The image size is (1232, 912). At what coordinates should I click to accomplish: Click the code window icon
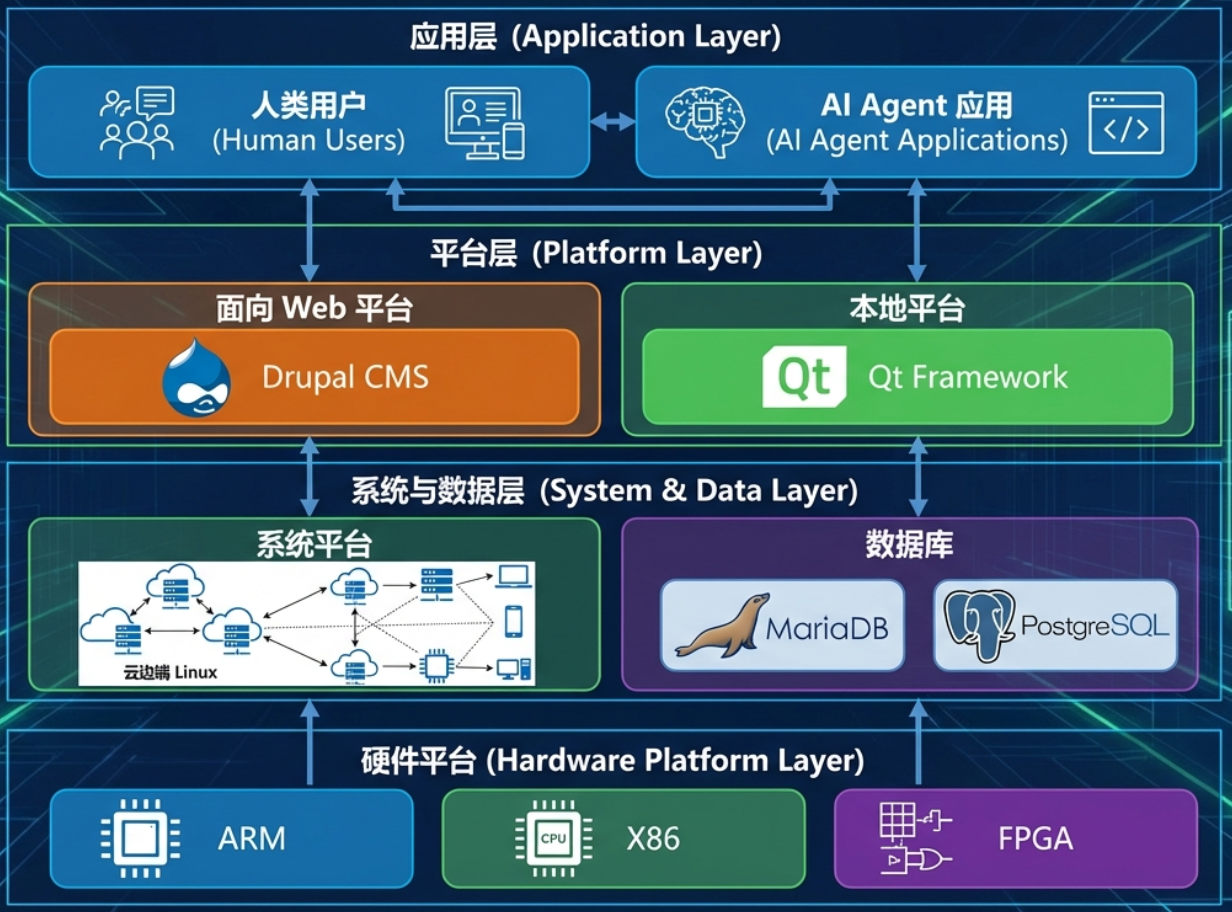(x=1126, y=123)
